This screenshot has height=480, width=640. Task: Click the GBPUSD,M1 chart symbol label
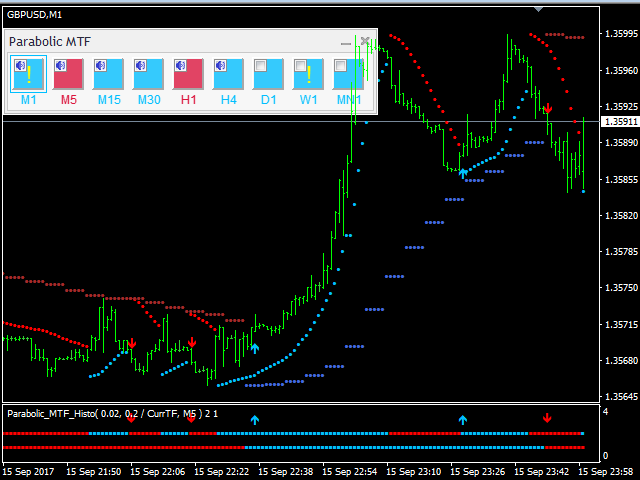pos(34,15)
